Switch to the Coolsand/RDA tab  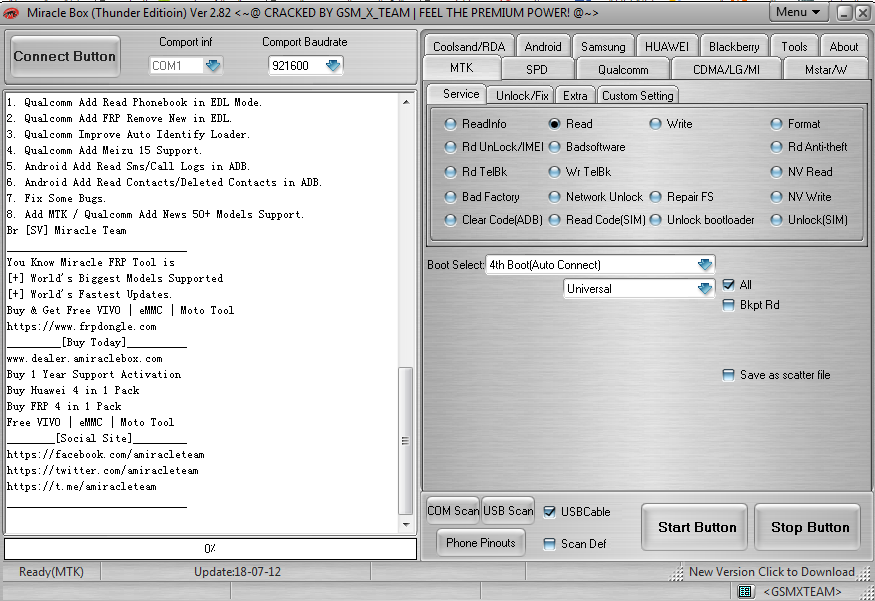469,46
